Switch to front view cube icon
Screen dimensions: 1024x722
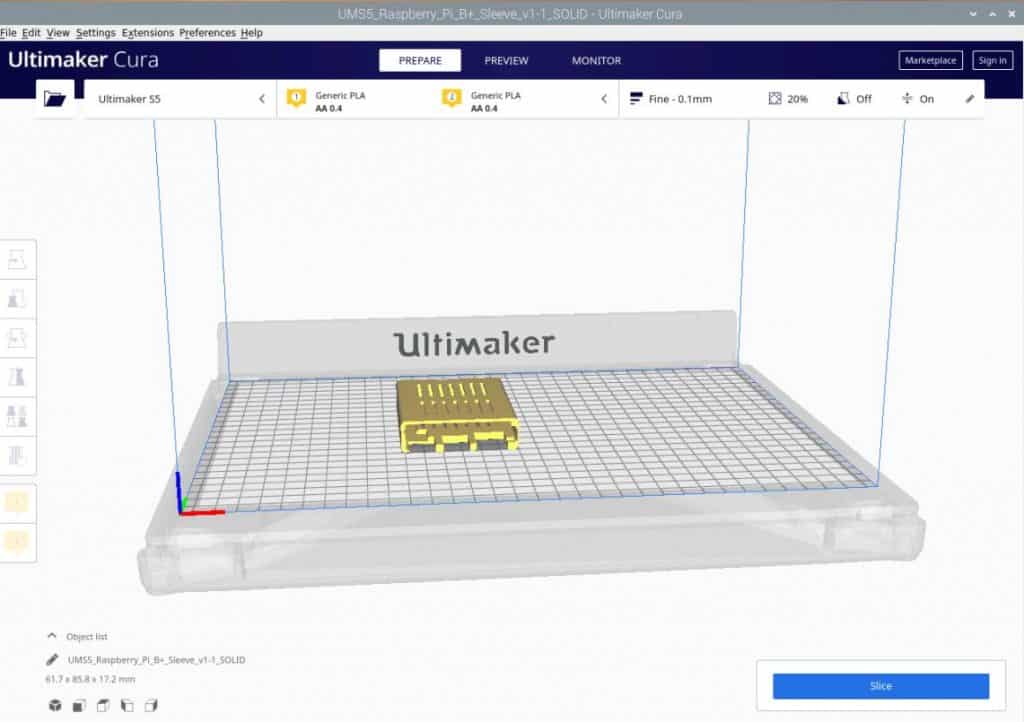[79, 705]
